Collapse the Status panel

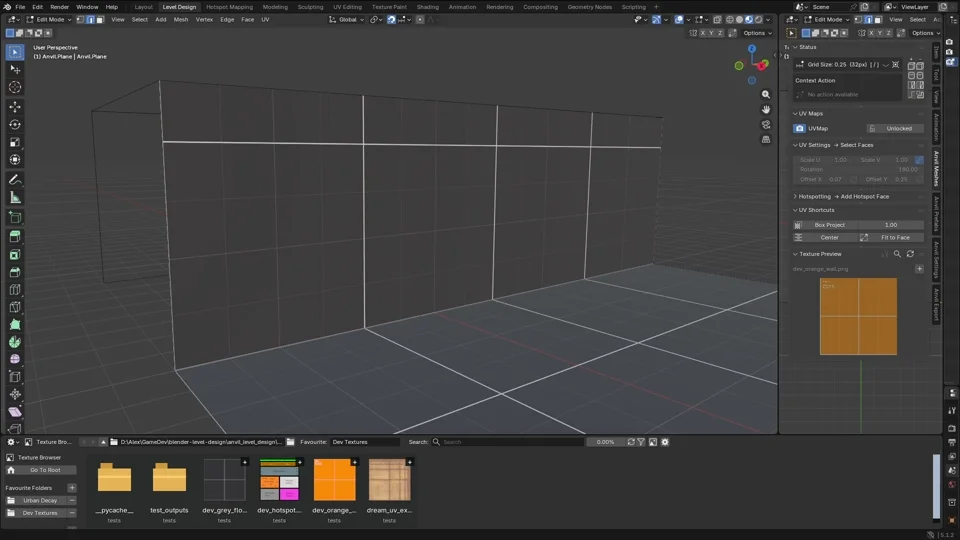[x=795, y=47]
